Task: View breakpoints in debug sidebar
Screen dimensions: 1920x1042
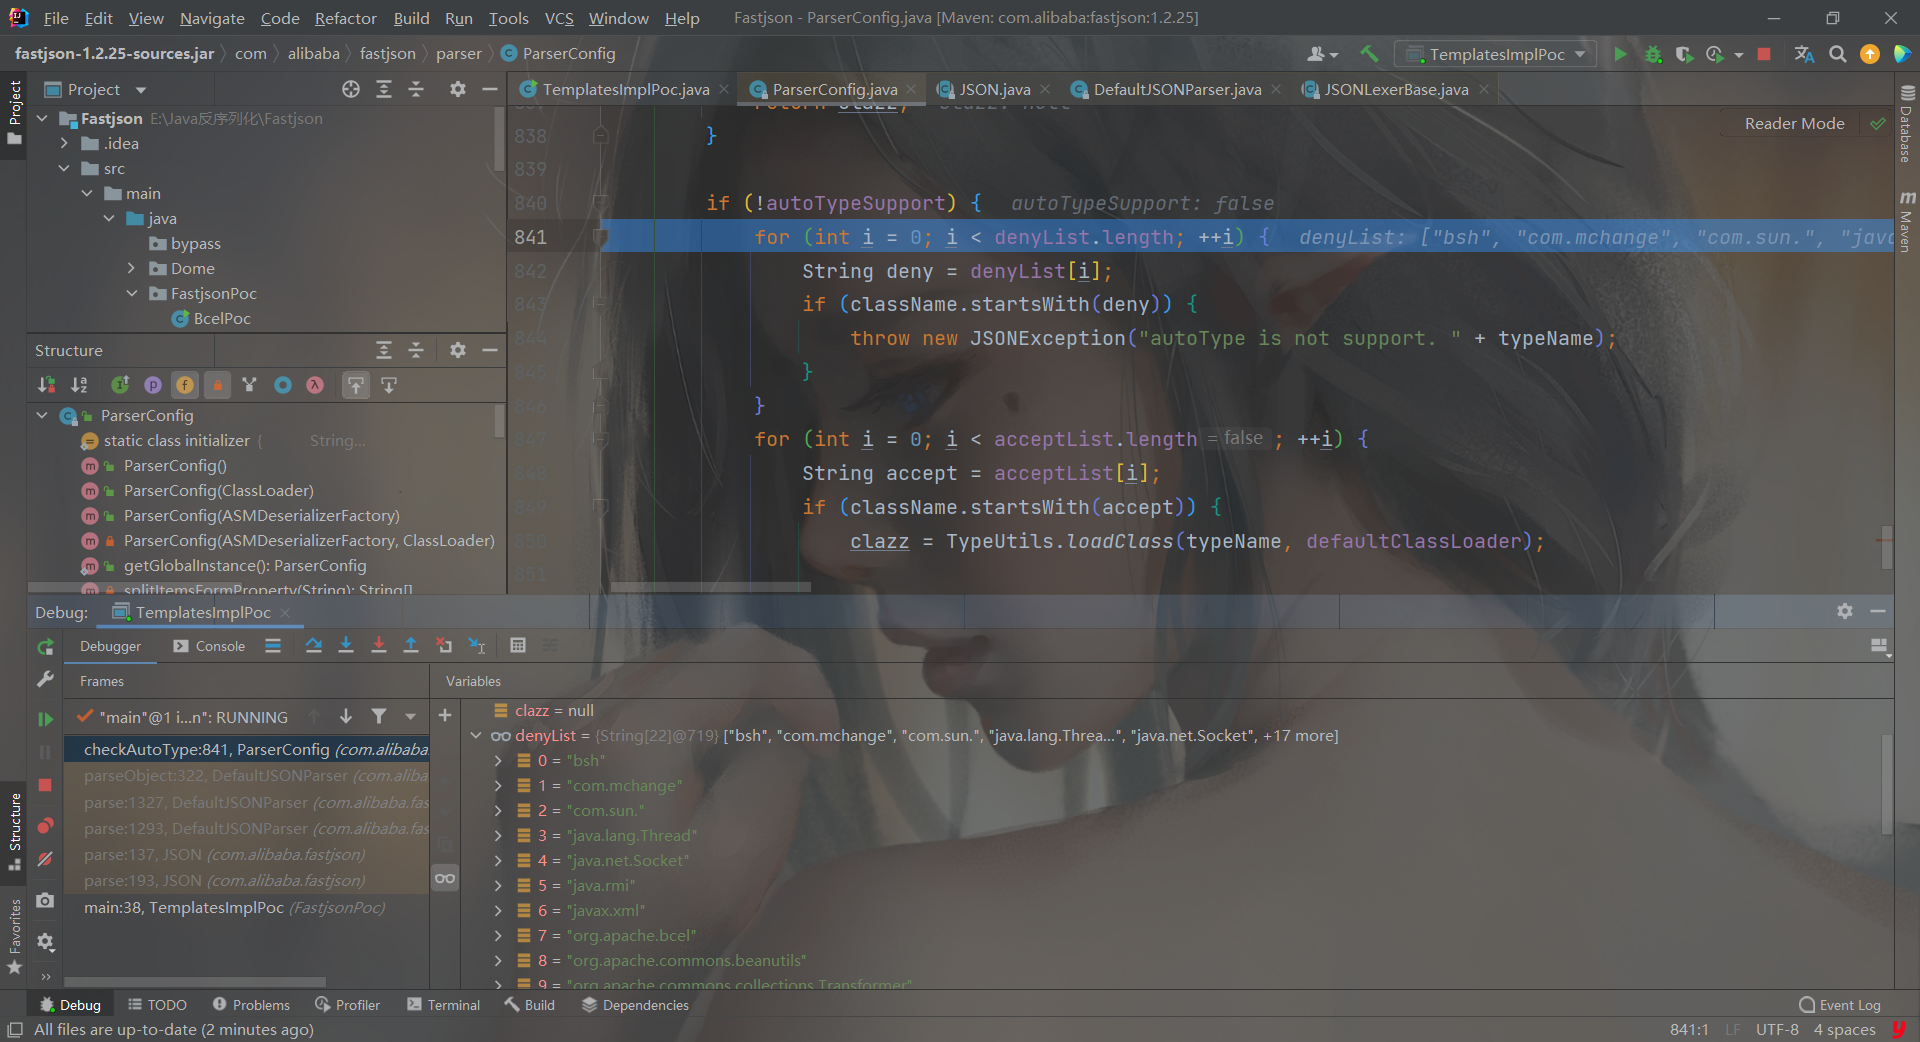Action: (x=45, y=826)
